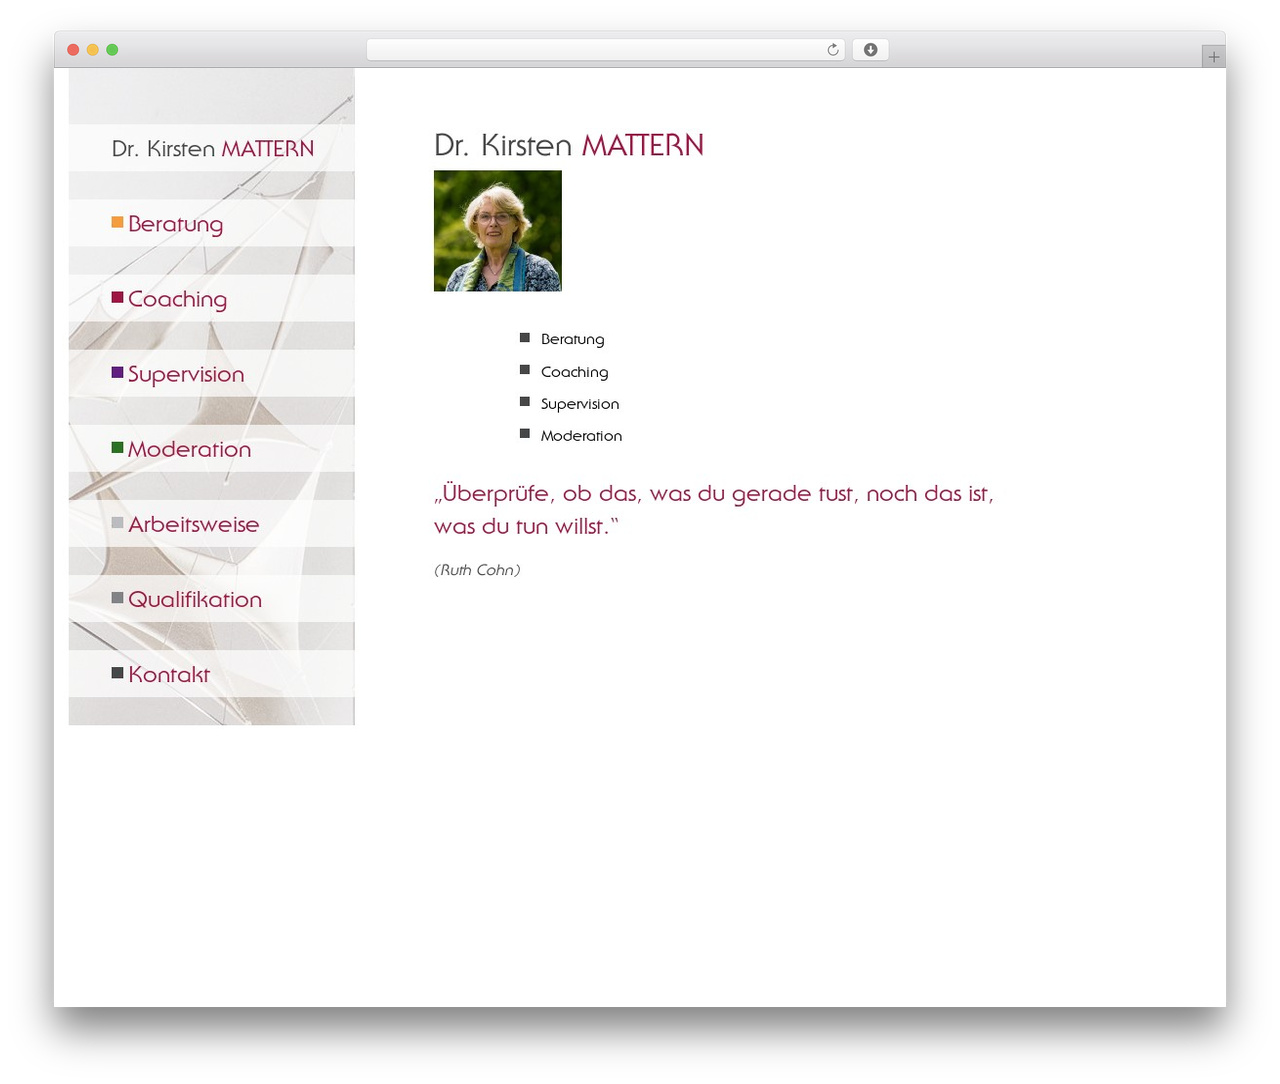
Task: Click the crimson square beside Coaching
Action: pyautogui.click(x=117, y=297)
